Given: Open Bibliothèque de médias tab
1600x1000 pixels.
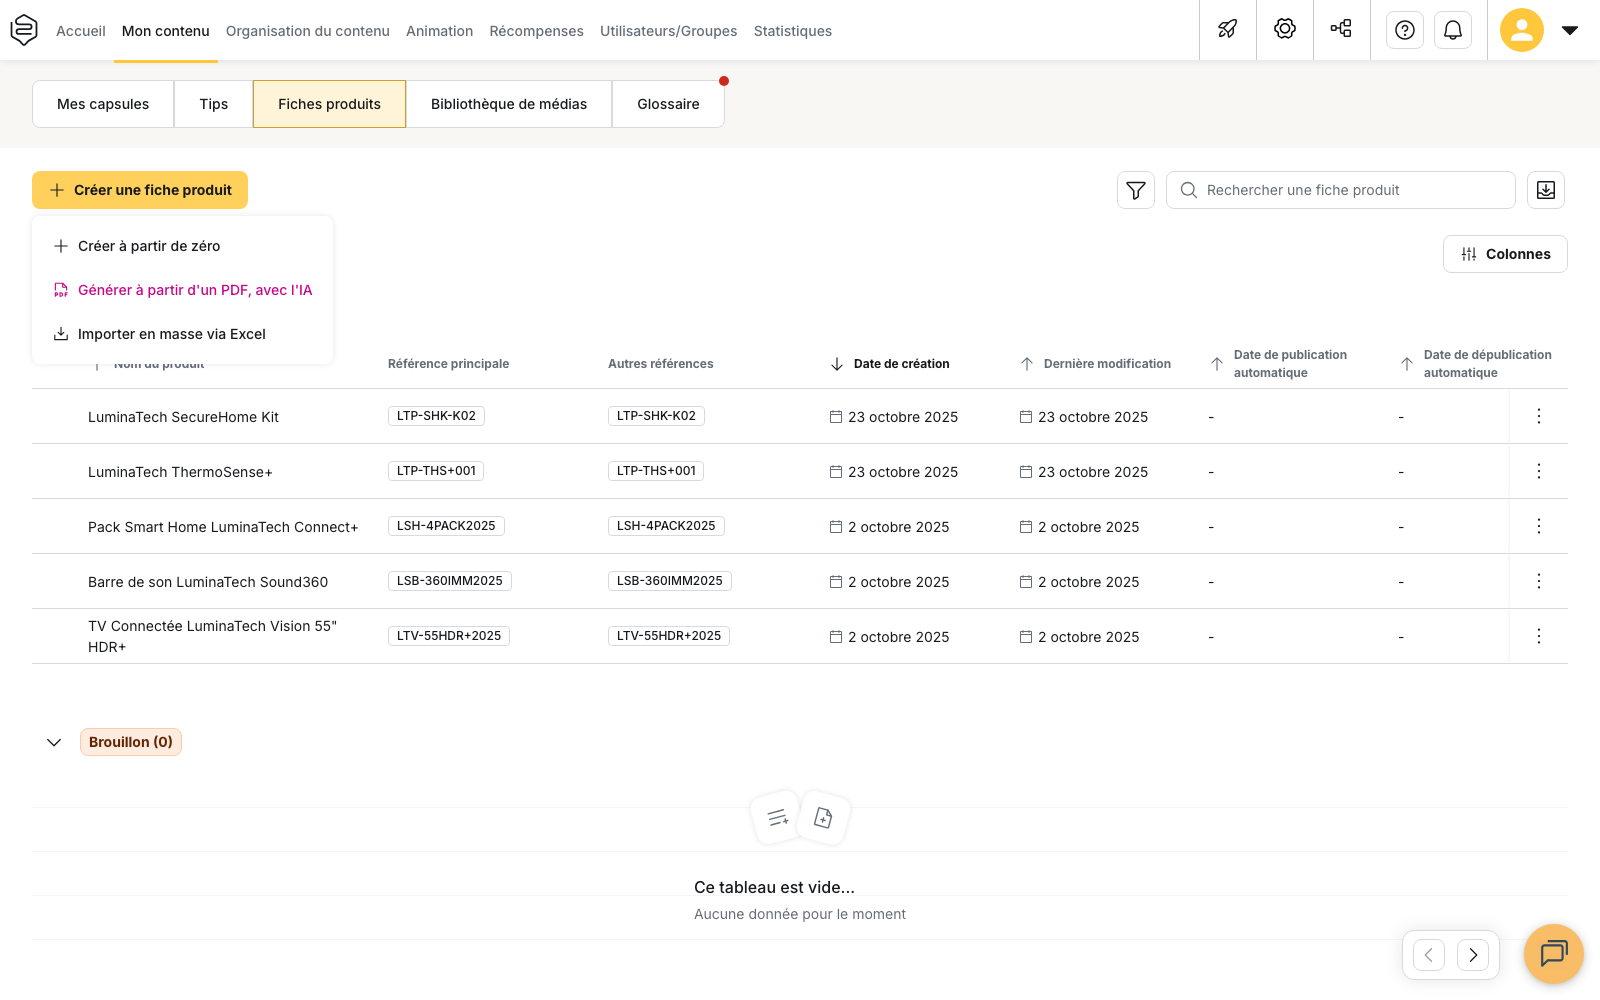Looking at the screenshot, I should [x=509, y=104].
